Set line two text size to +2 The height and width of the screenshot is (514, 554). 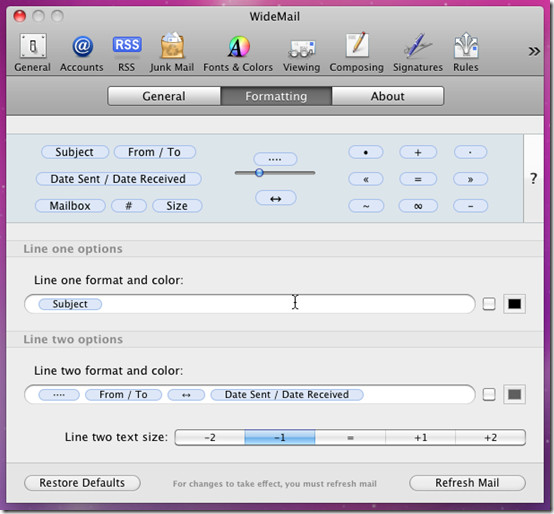(490, 438)
